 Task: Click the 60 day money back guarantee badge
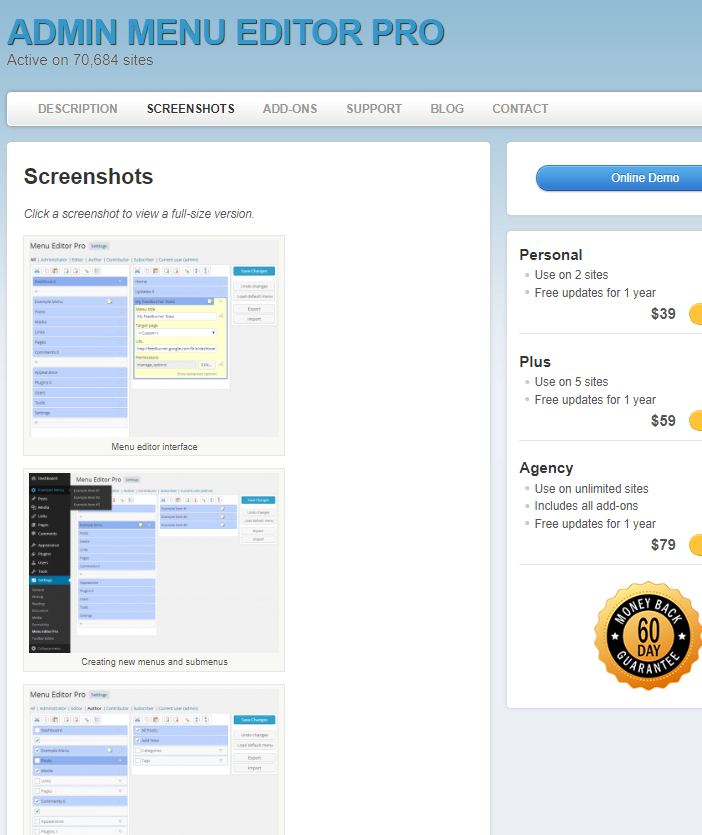pos(648,636)
